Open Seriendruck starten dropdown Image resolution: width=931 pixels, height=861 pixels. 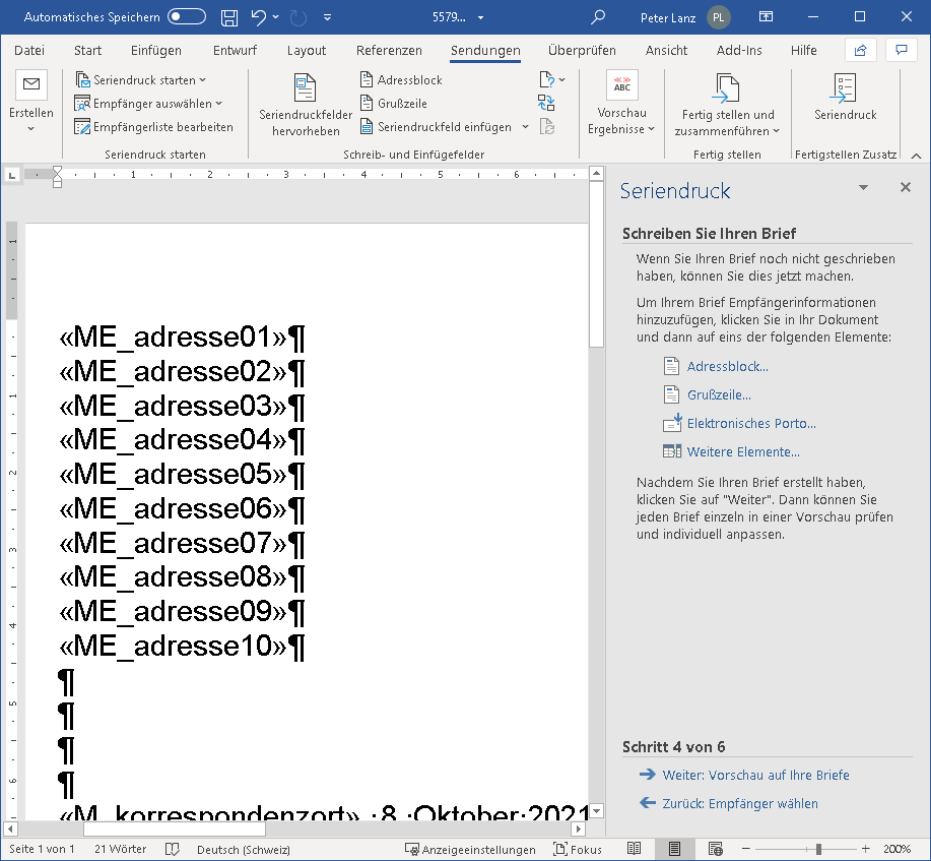pyautogui.click(x=141, y=80)
